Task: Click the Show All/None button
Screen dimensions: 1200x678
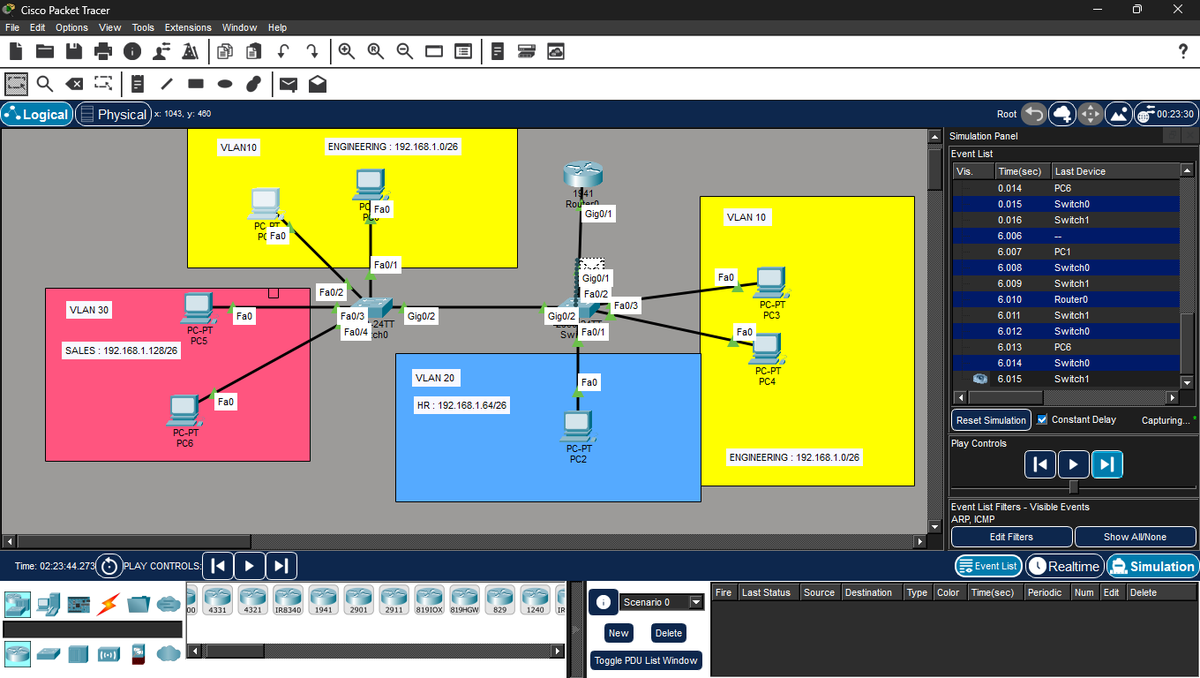Action: coord(1135,537)
